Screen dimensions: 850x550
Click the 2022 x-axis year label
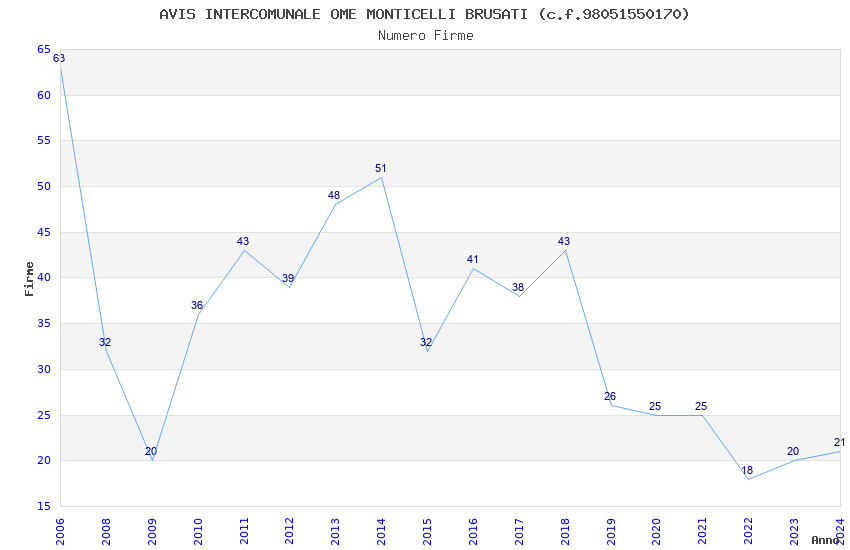(x=749, y=531)
